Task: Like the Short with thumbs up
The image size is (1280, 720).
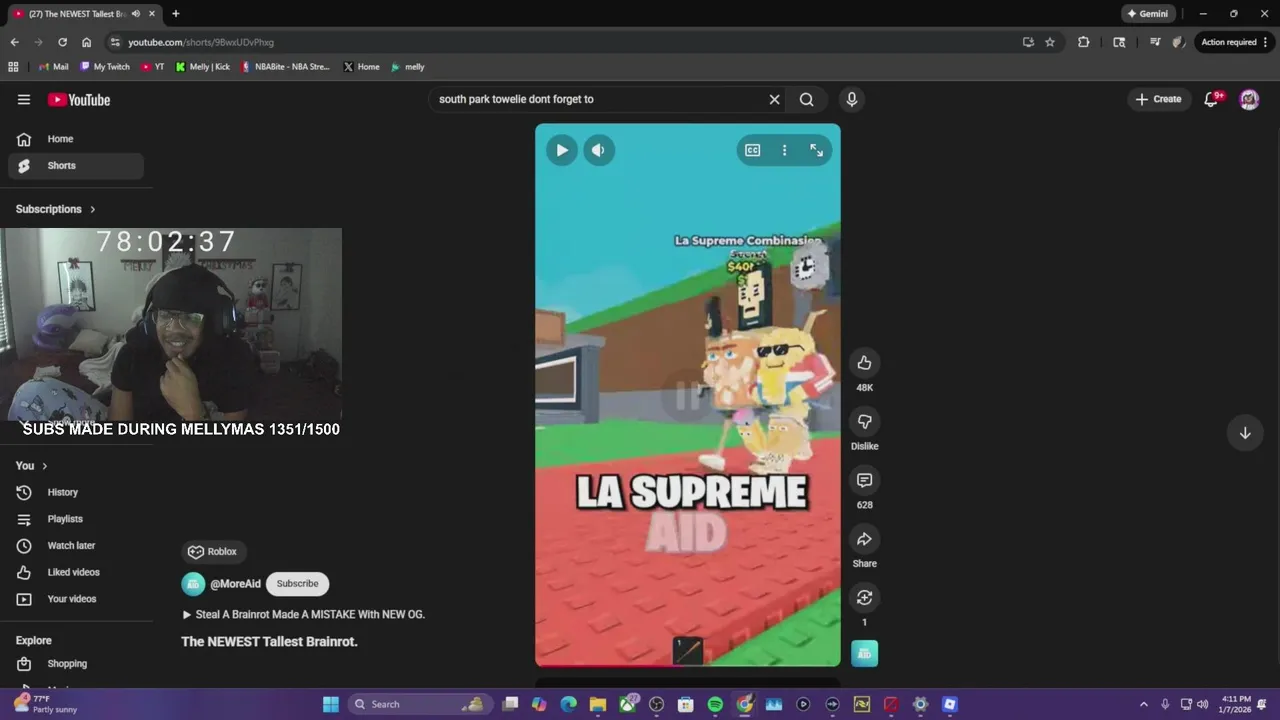Action: [864, 363]
